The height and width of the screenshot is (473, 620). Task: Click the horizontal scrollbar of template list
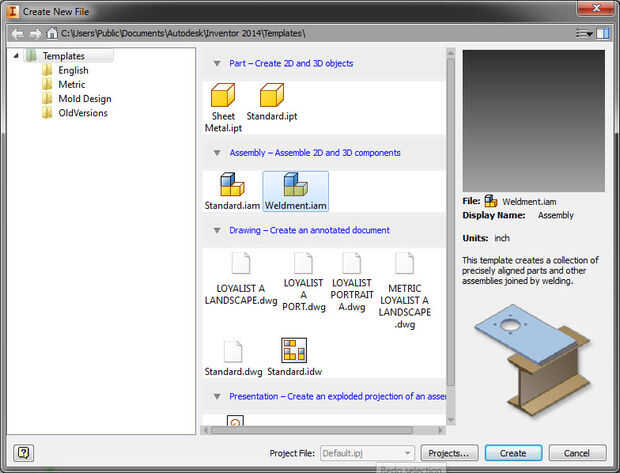coord(312,430)
